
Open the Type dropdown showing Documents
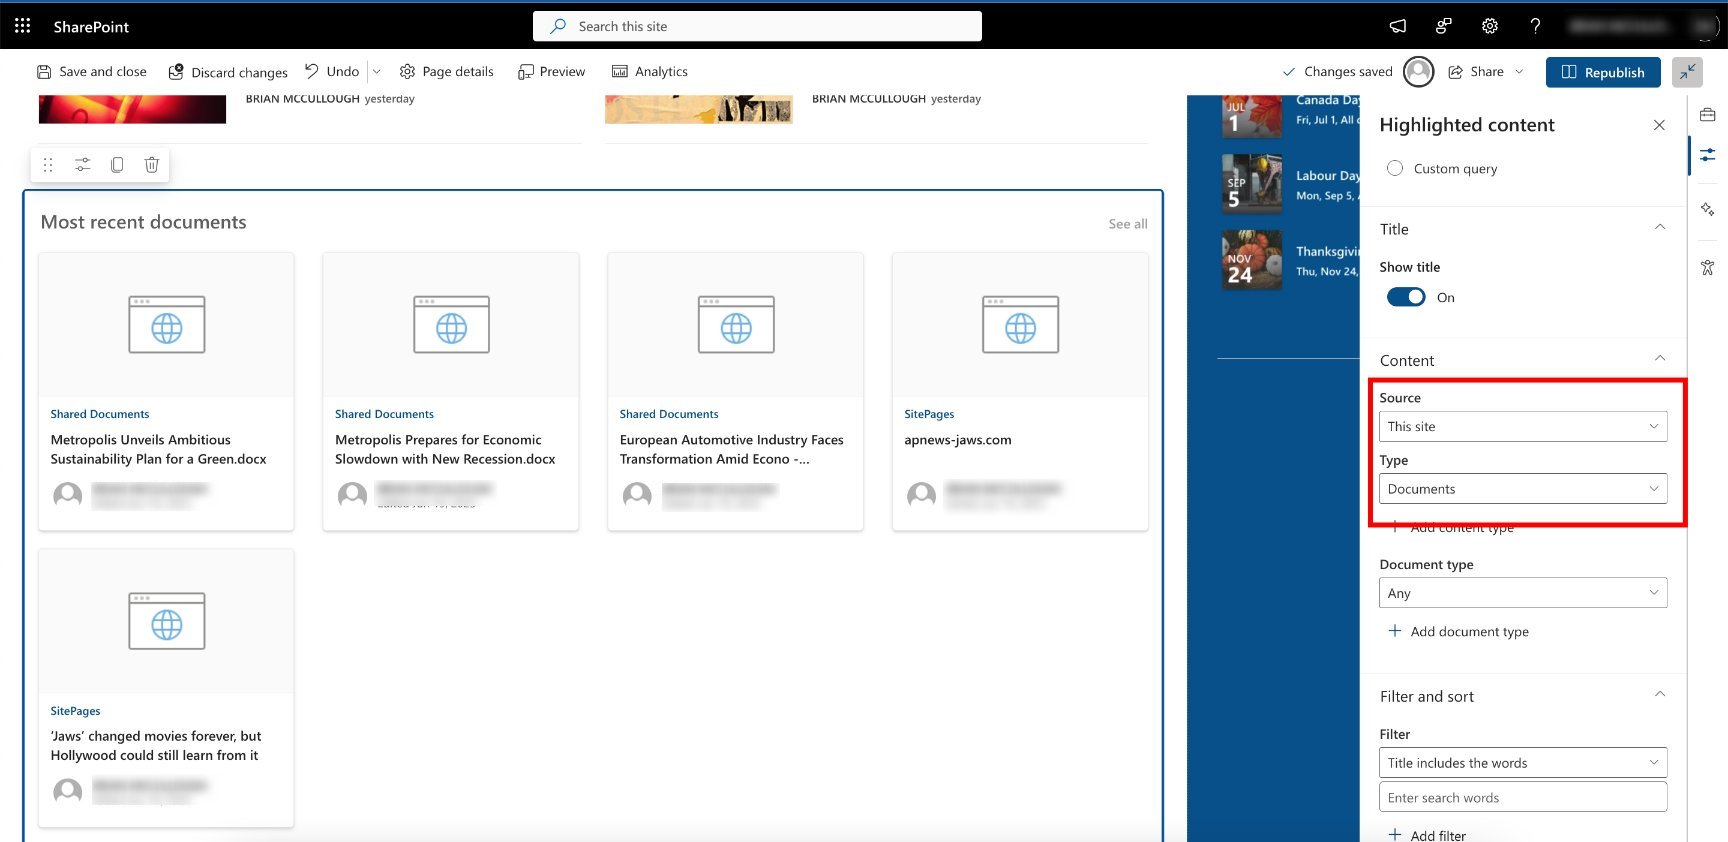1523,489
